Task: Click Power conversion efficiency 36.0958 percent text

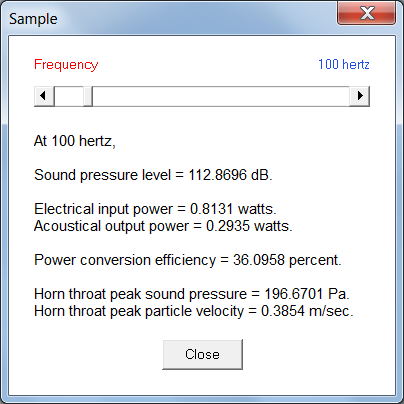Action: pos(188,260)
